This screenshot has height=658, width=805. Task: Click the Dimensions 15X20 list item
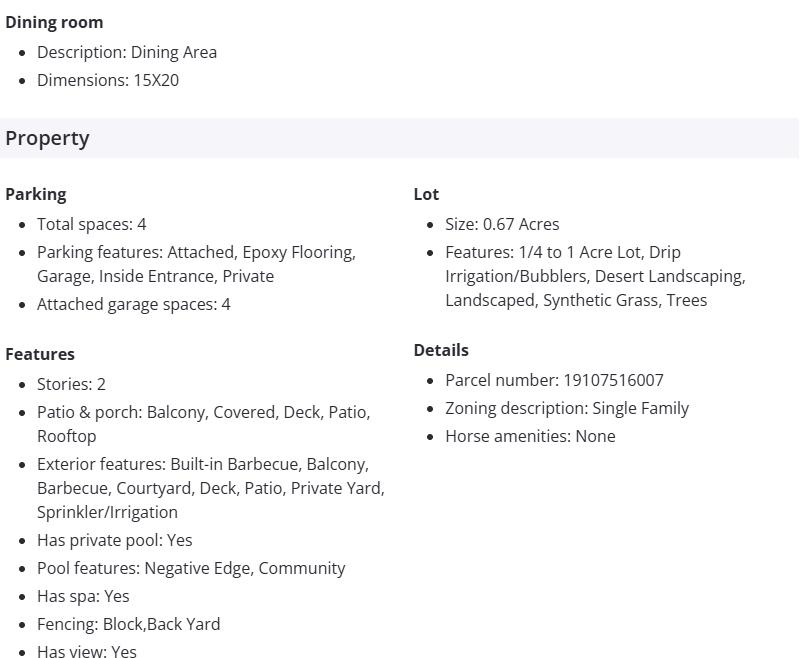coord(108,80)
